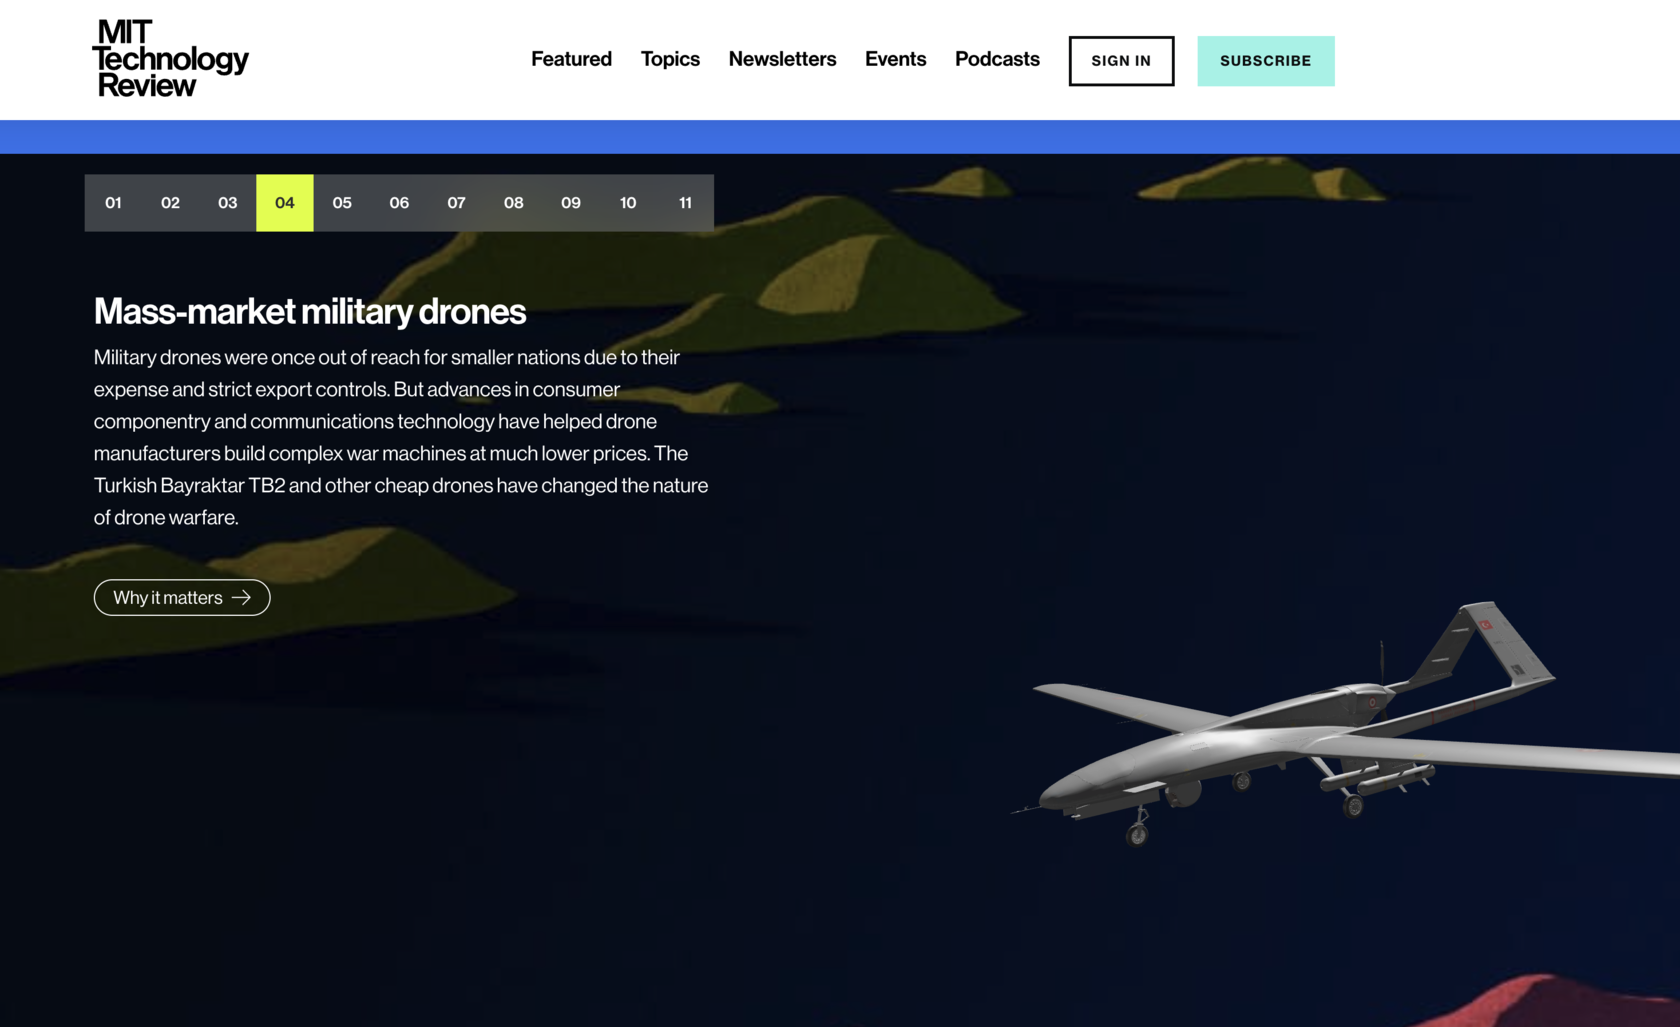Click the Bayraktar TB2 drone illustration

click(x=1345, y=725)
